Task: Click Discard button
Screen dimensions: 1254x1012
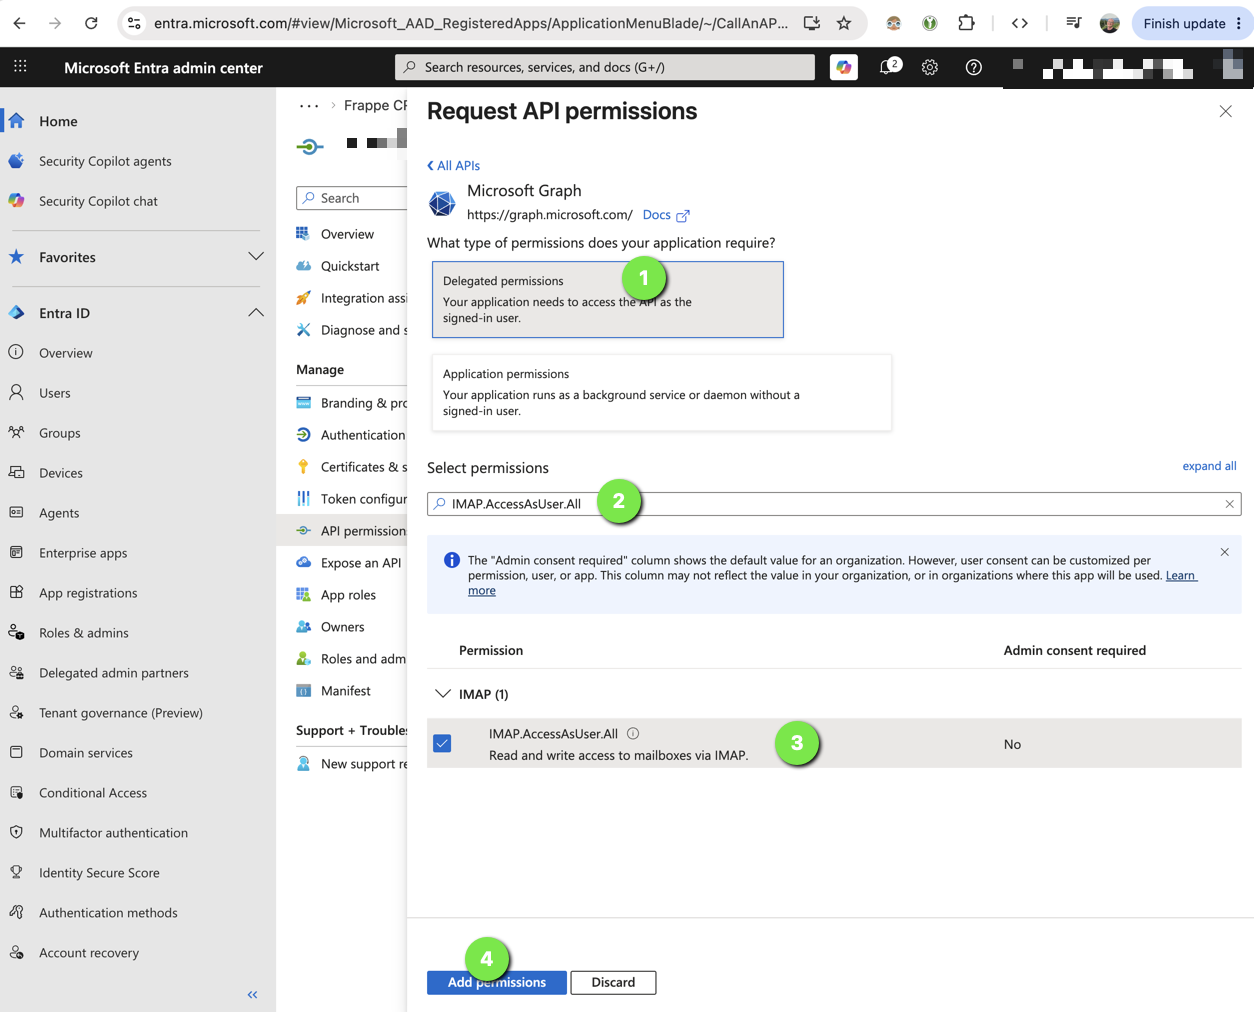Action: click(613, 982)
